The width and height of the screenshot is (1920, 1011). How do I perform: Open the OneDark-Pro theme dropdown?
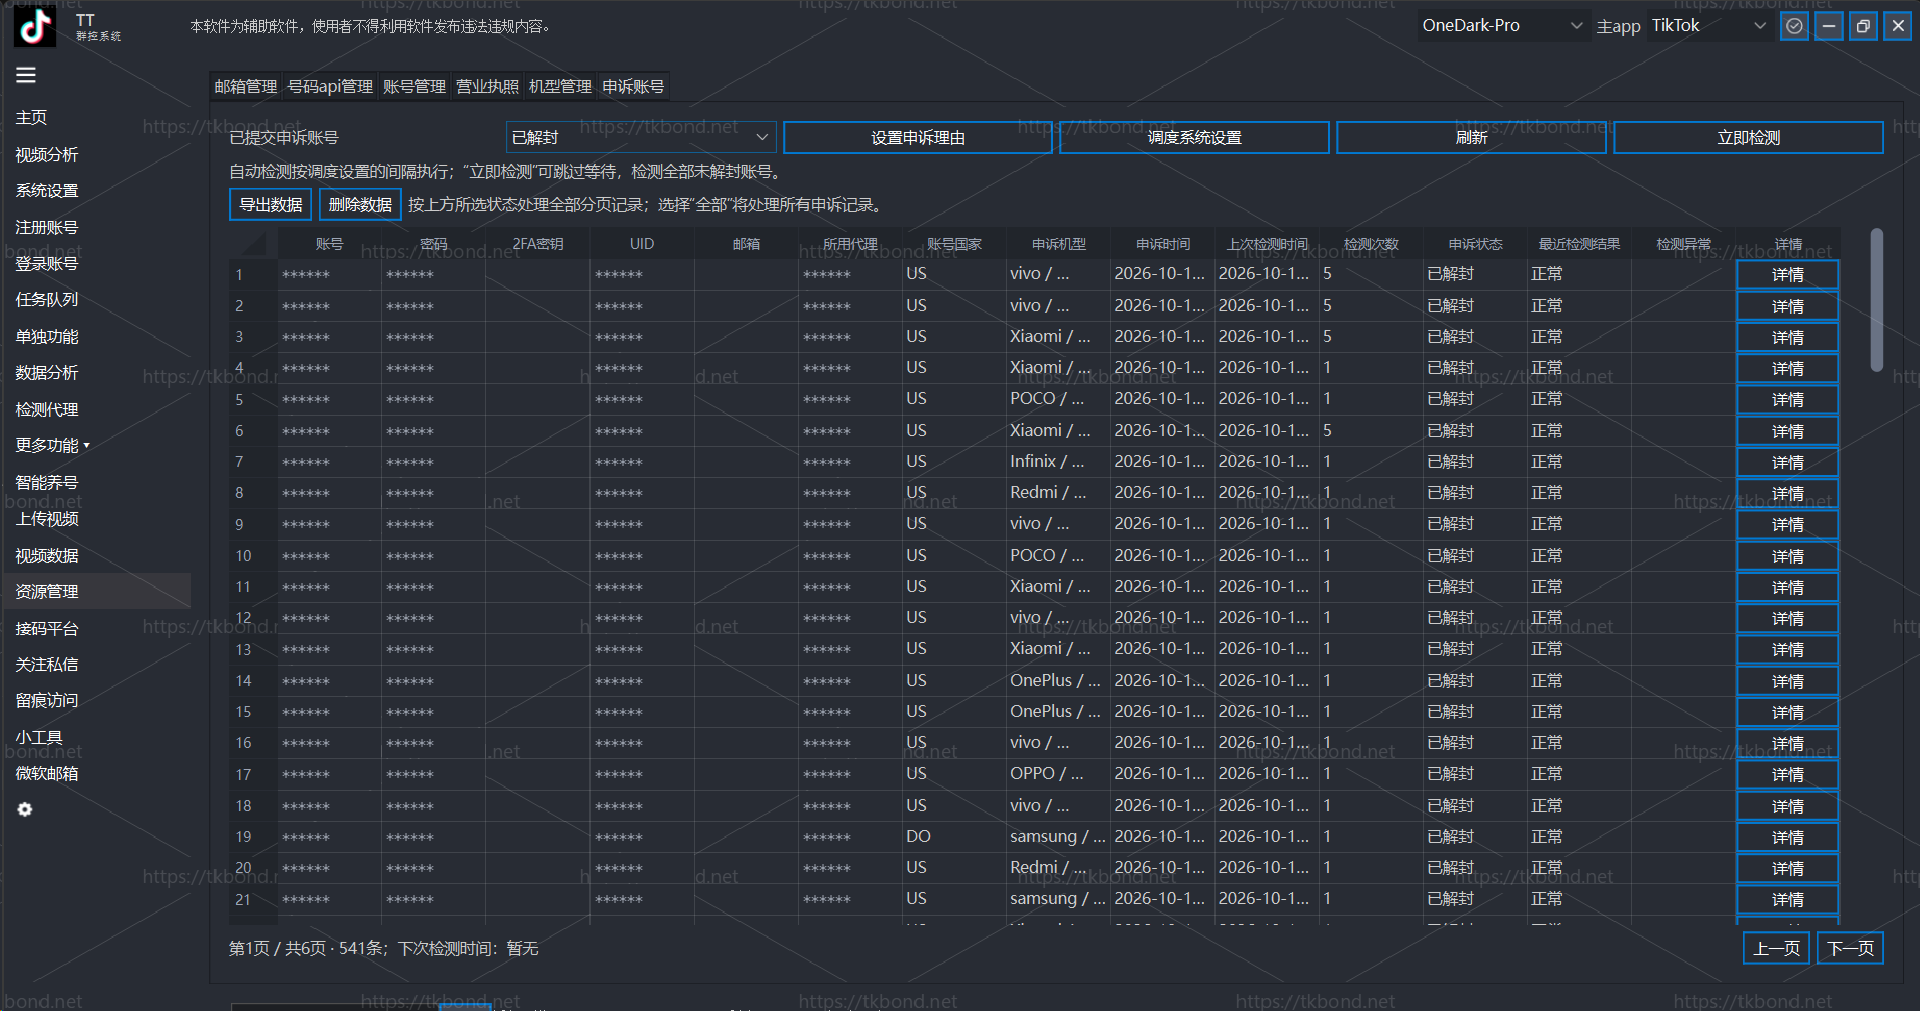(1502, 26)
